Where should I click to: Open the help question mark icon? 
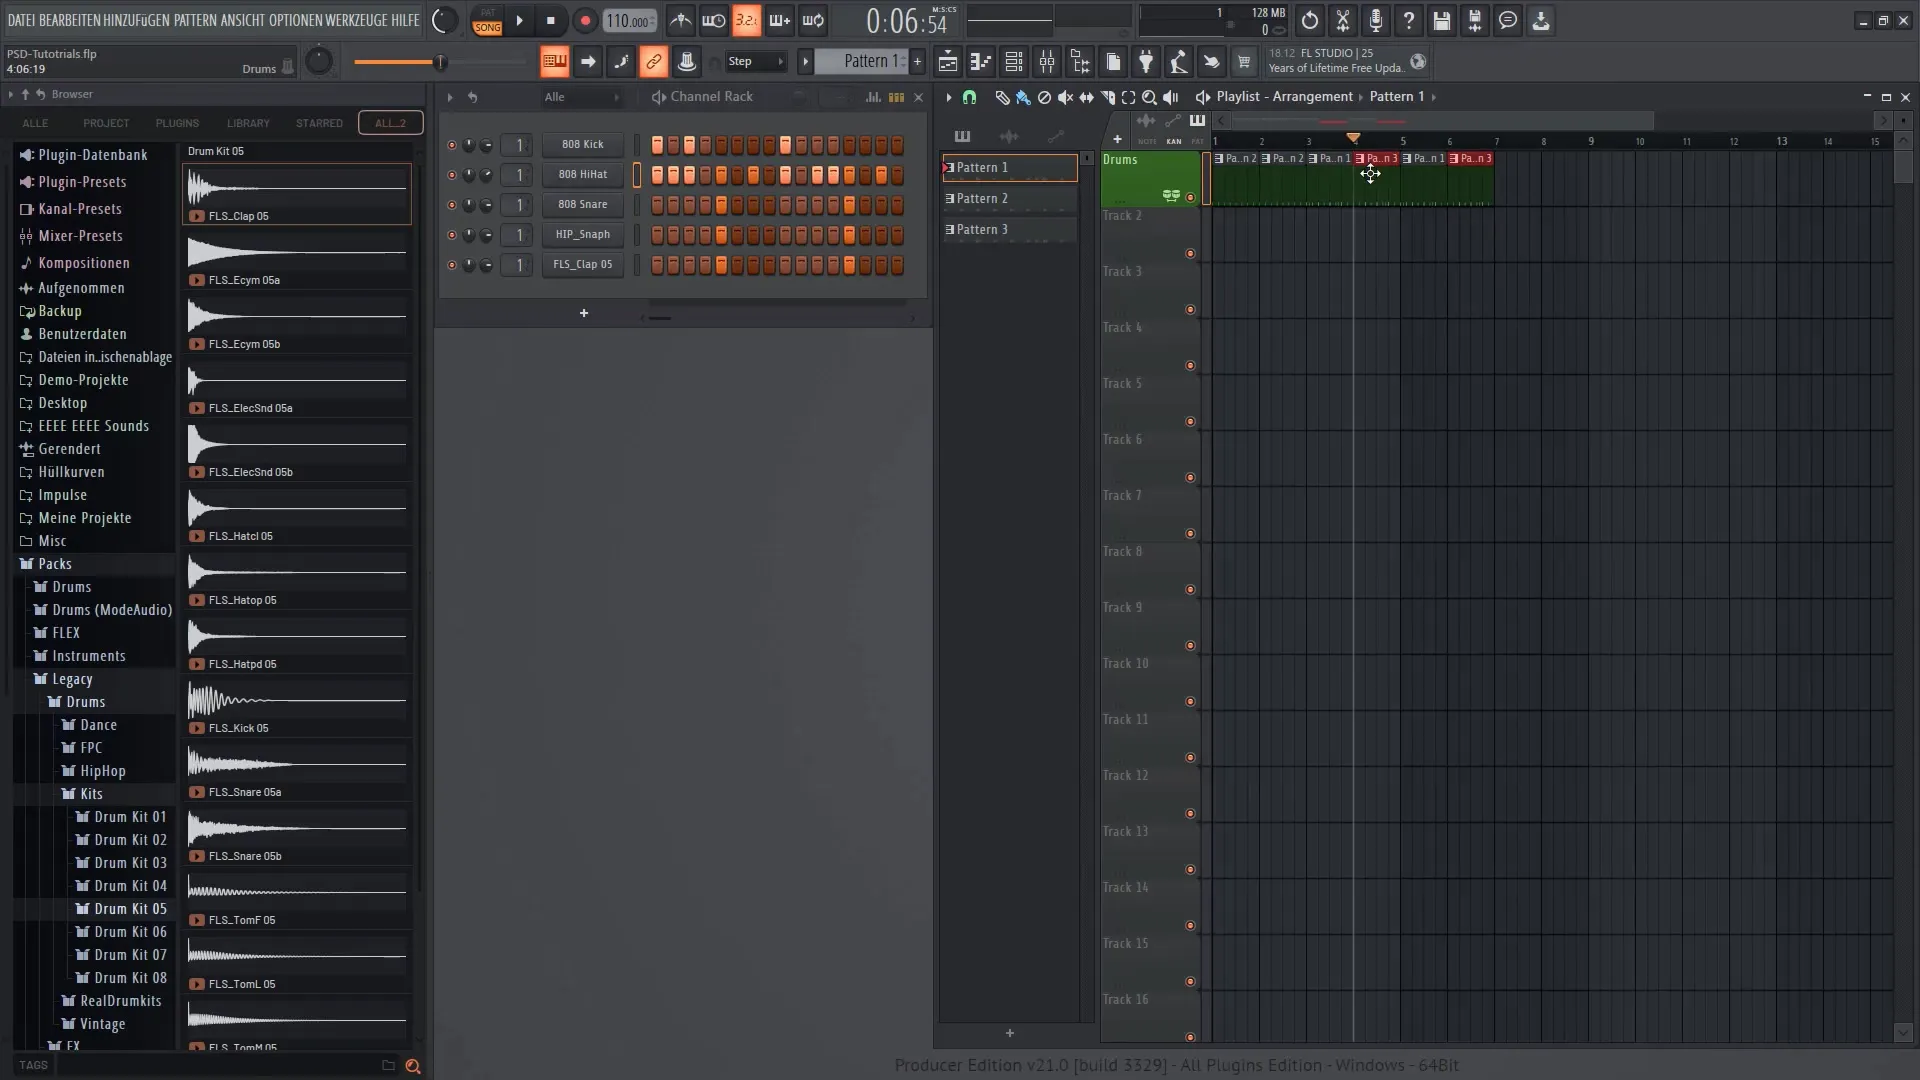click(x=1409, y=20)
